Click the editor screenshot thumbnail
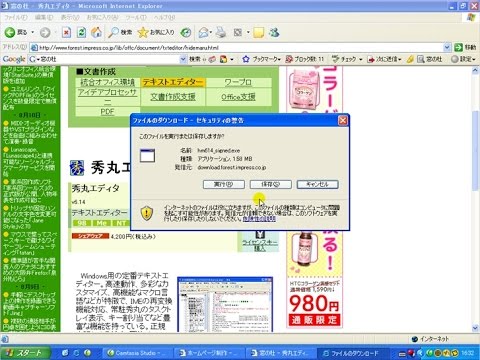The height and width of the screenshot is (360, 480). tap(225, 304)
